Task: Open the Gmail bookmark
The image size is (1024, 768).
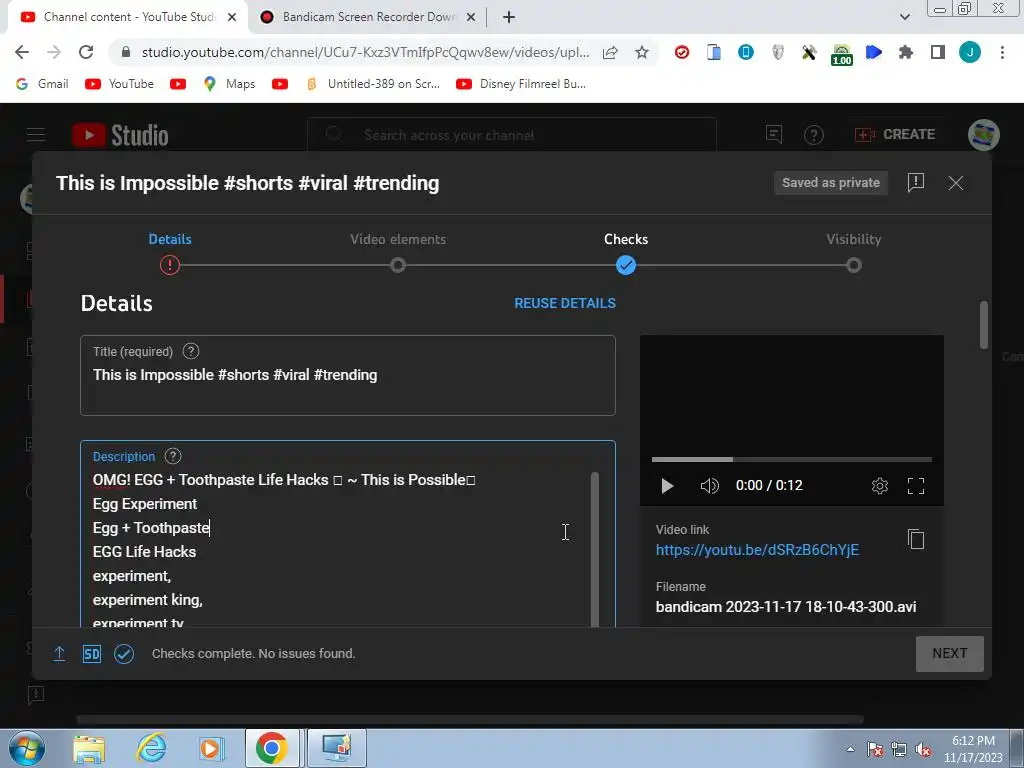Action: pyautogui.click(x=42, y=84)
